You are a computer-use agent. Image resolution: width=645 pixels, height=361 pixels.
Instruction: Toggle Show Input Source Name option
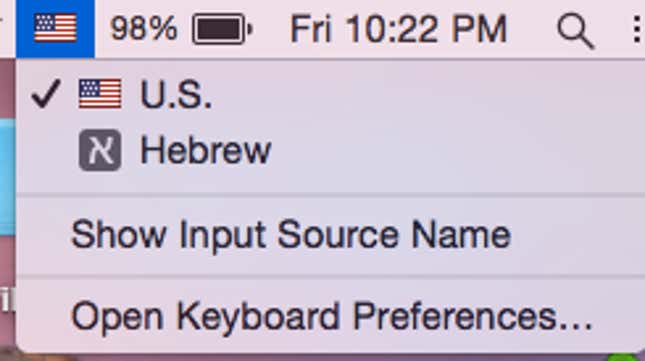[330, 235]
